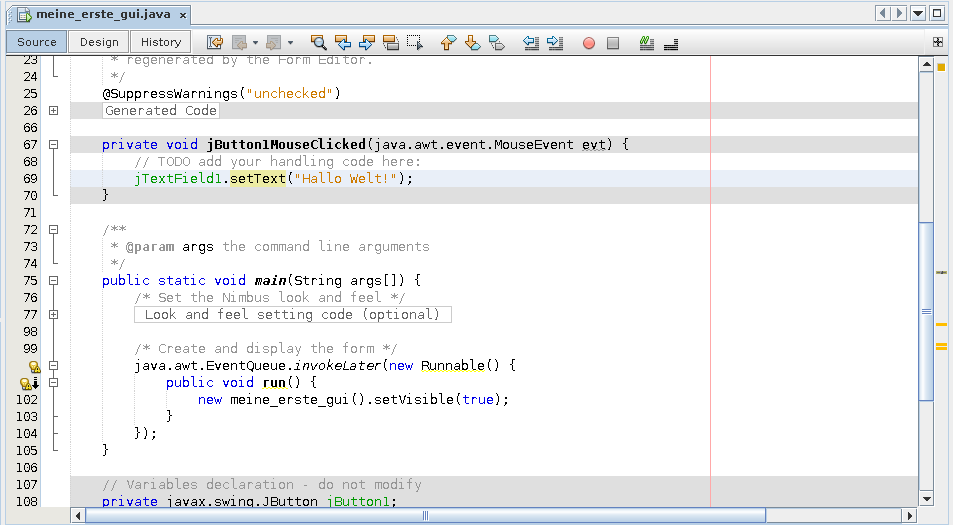Click the horizontal scrollbar thumb

(x=425, y=516)
